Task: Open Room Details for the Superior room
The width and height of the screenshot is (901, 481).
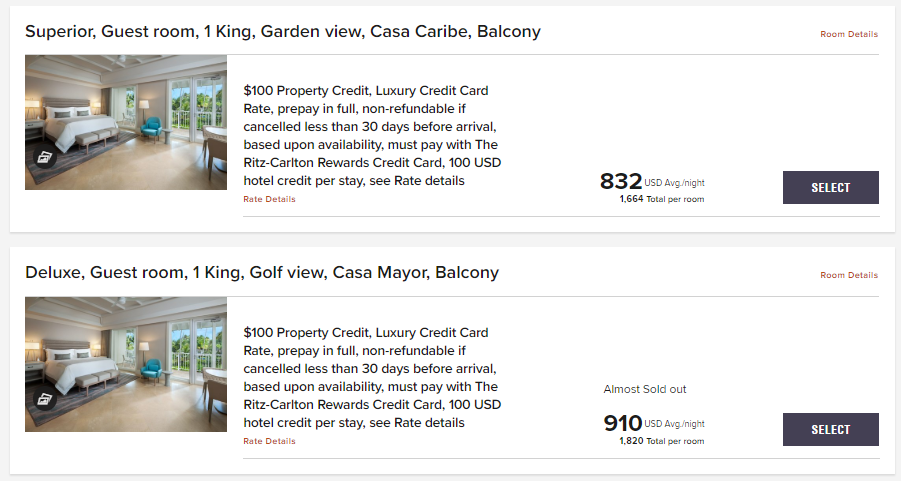Action: pyautogui.click(x=849, y=34)
